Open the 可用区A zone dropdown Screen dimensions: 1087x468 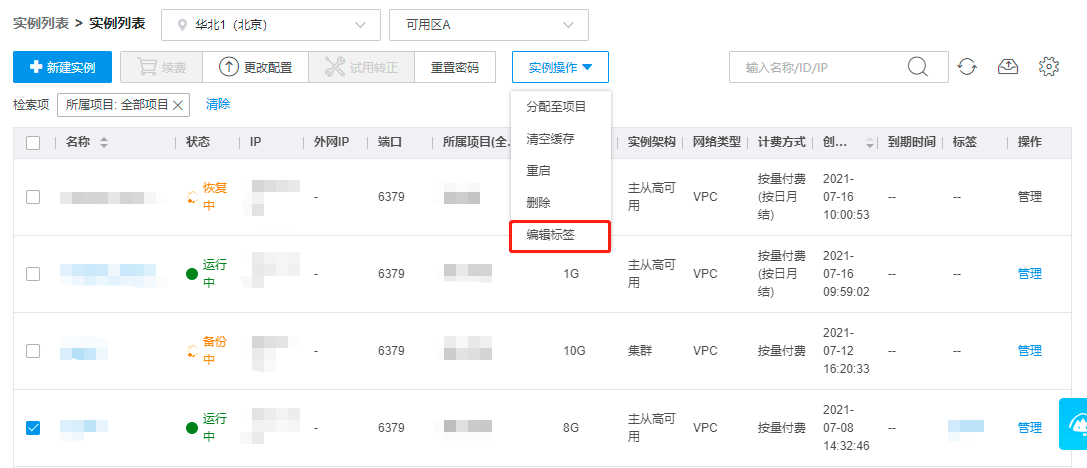[489, 25]
